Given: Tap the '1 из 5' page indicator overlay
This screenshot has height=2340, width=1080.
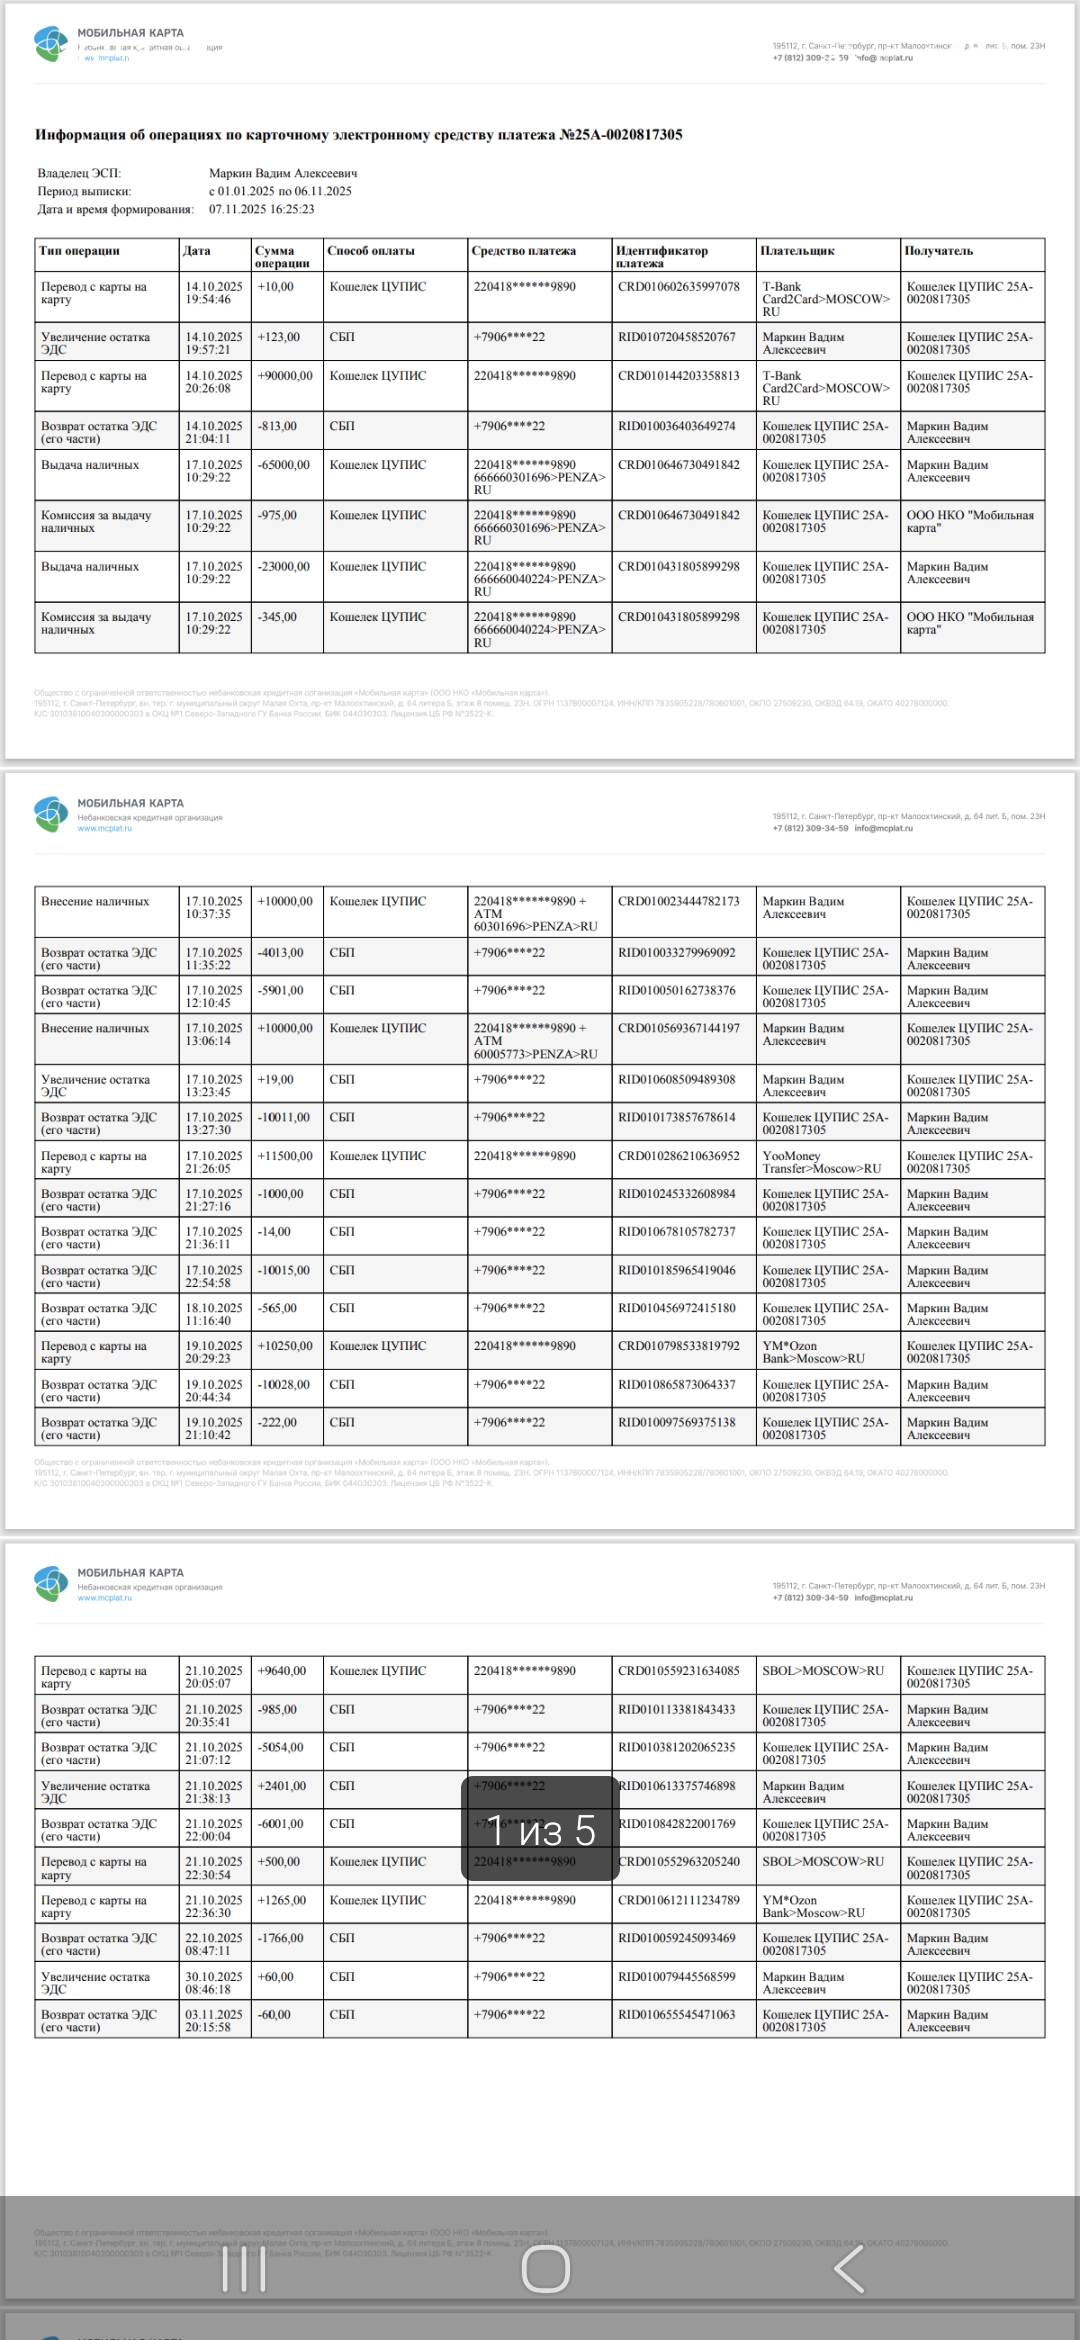Looking at the screenshot, I should tap(541, 1829).
